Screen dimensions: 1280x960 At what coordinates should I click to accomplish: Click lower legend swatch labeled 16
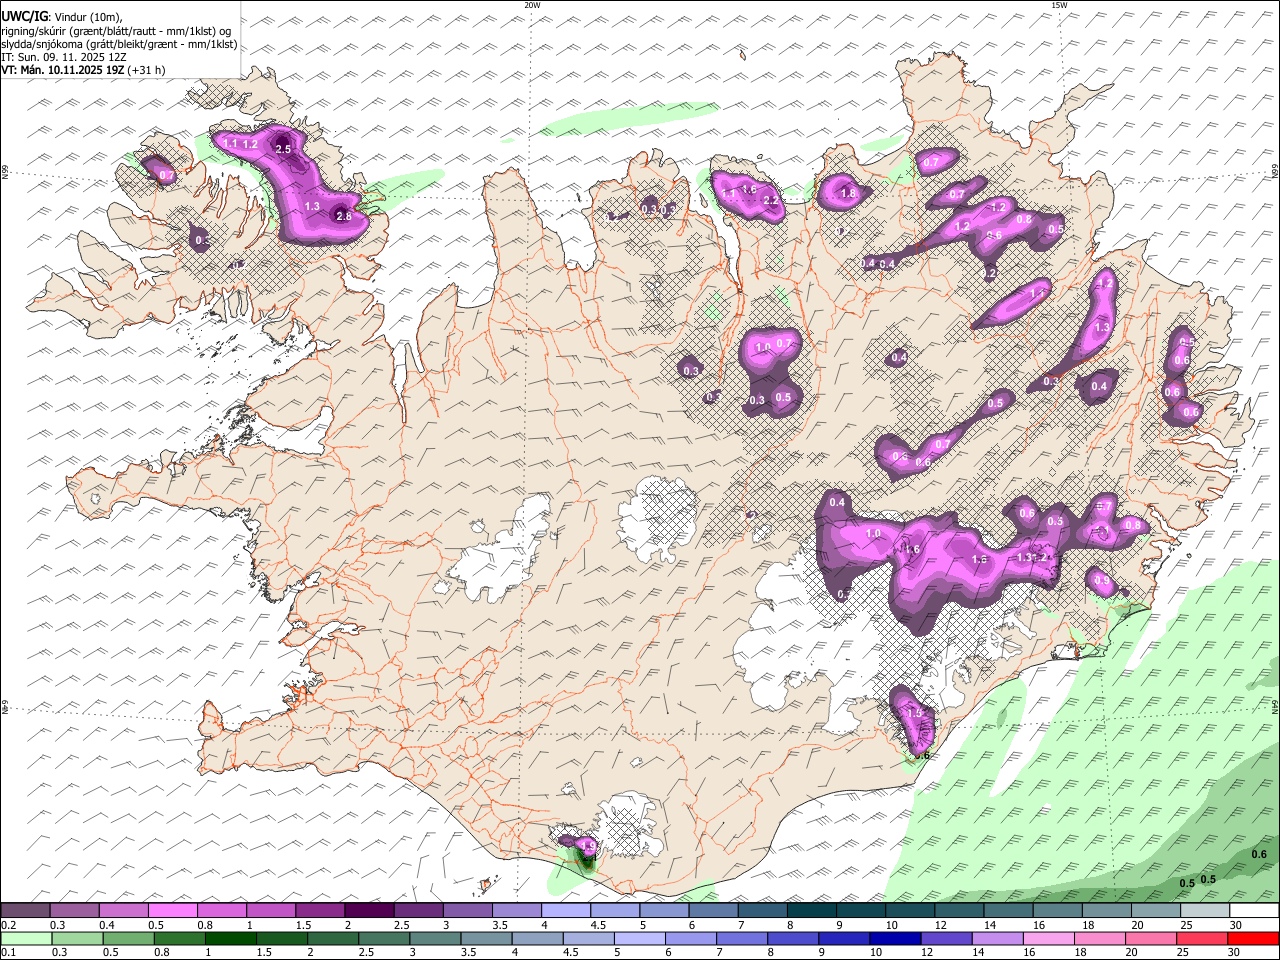[x=1049, y=939]
